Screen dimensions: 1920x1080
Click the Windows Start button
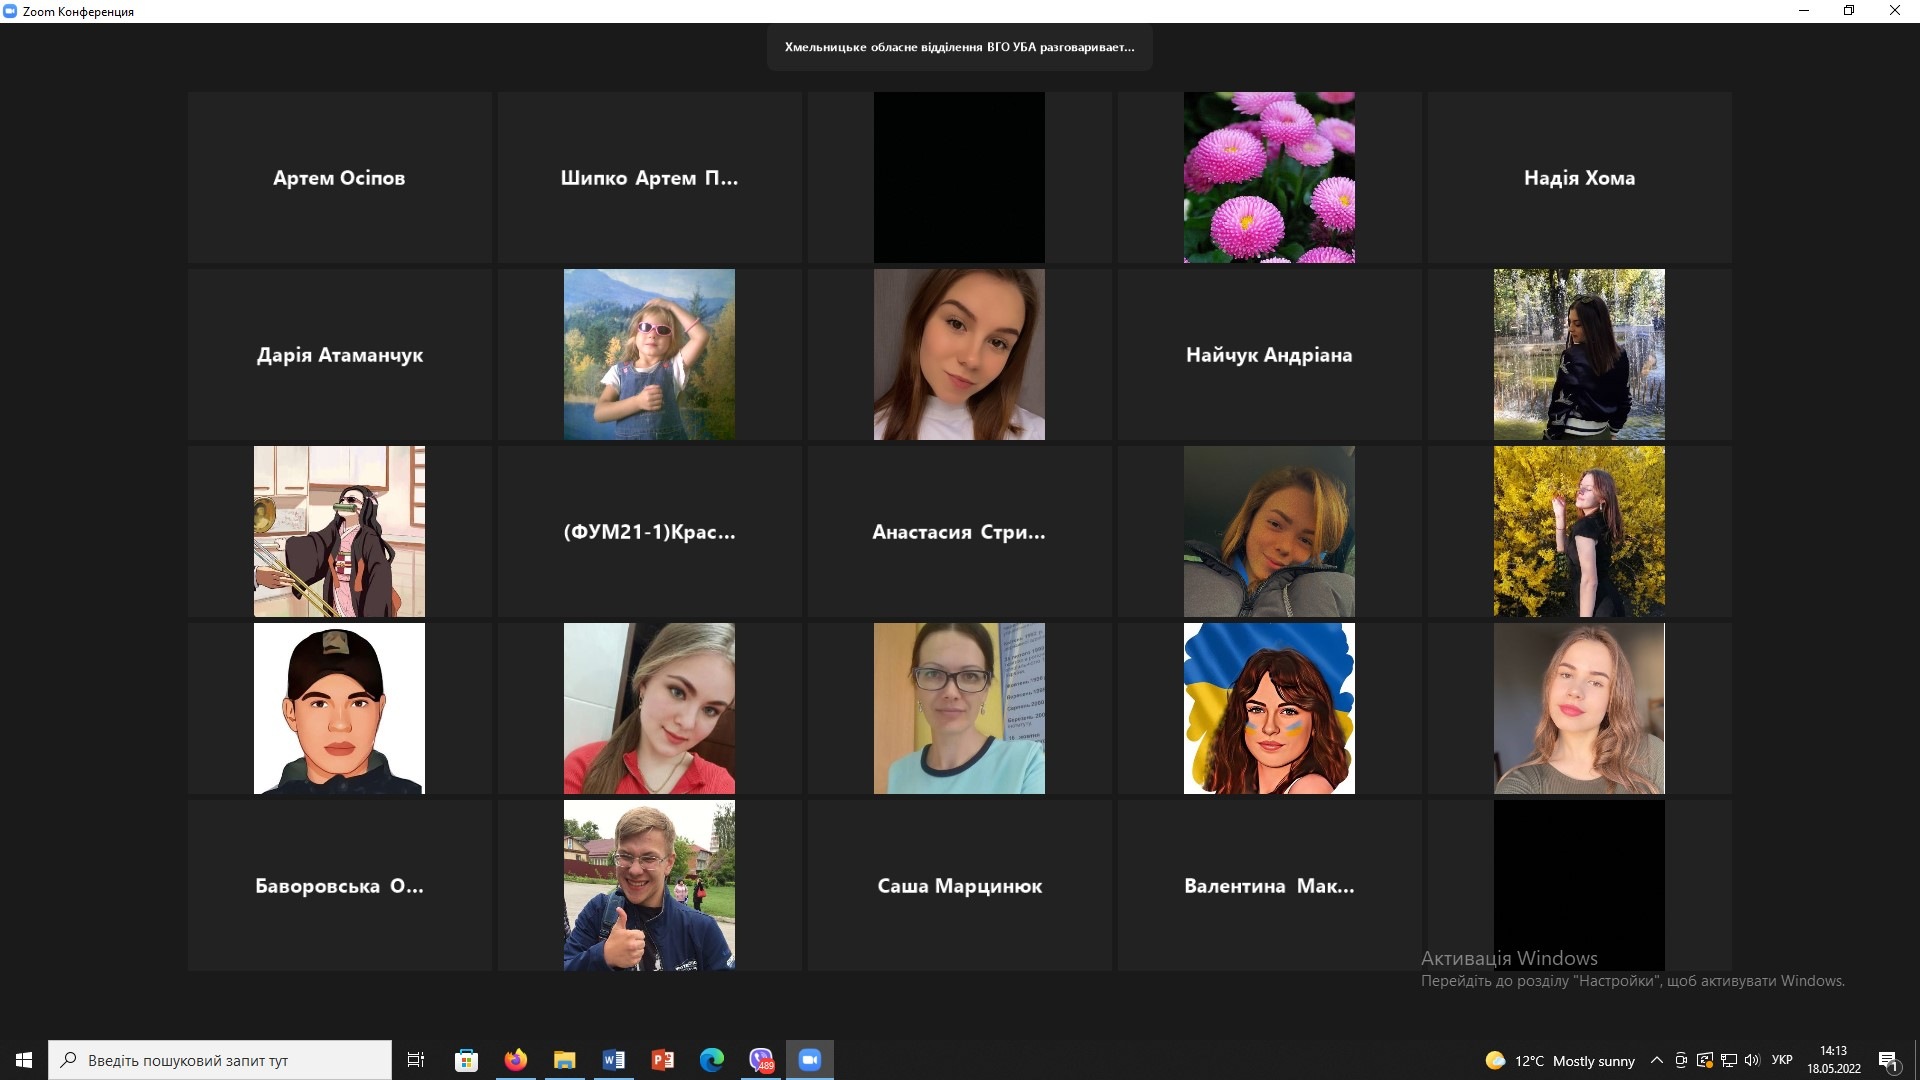pyautogui.click(x=24, y=1060)
